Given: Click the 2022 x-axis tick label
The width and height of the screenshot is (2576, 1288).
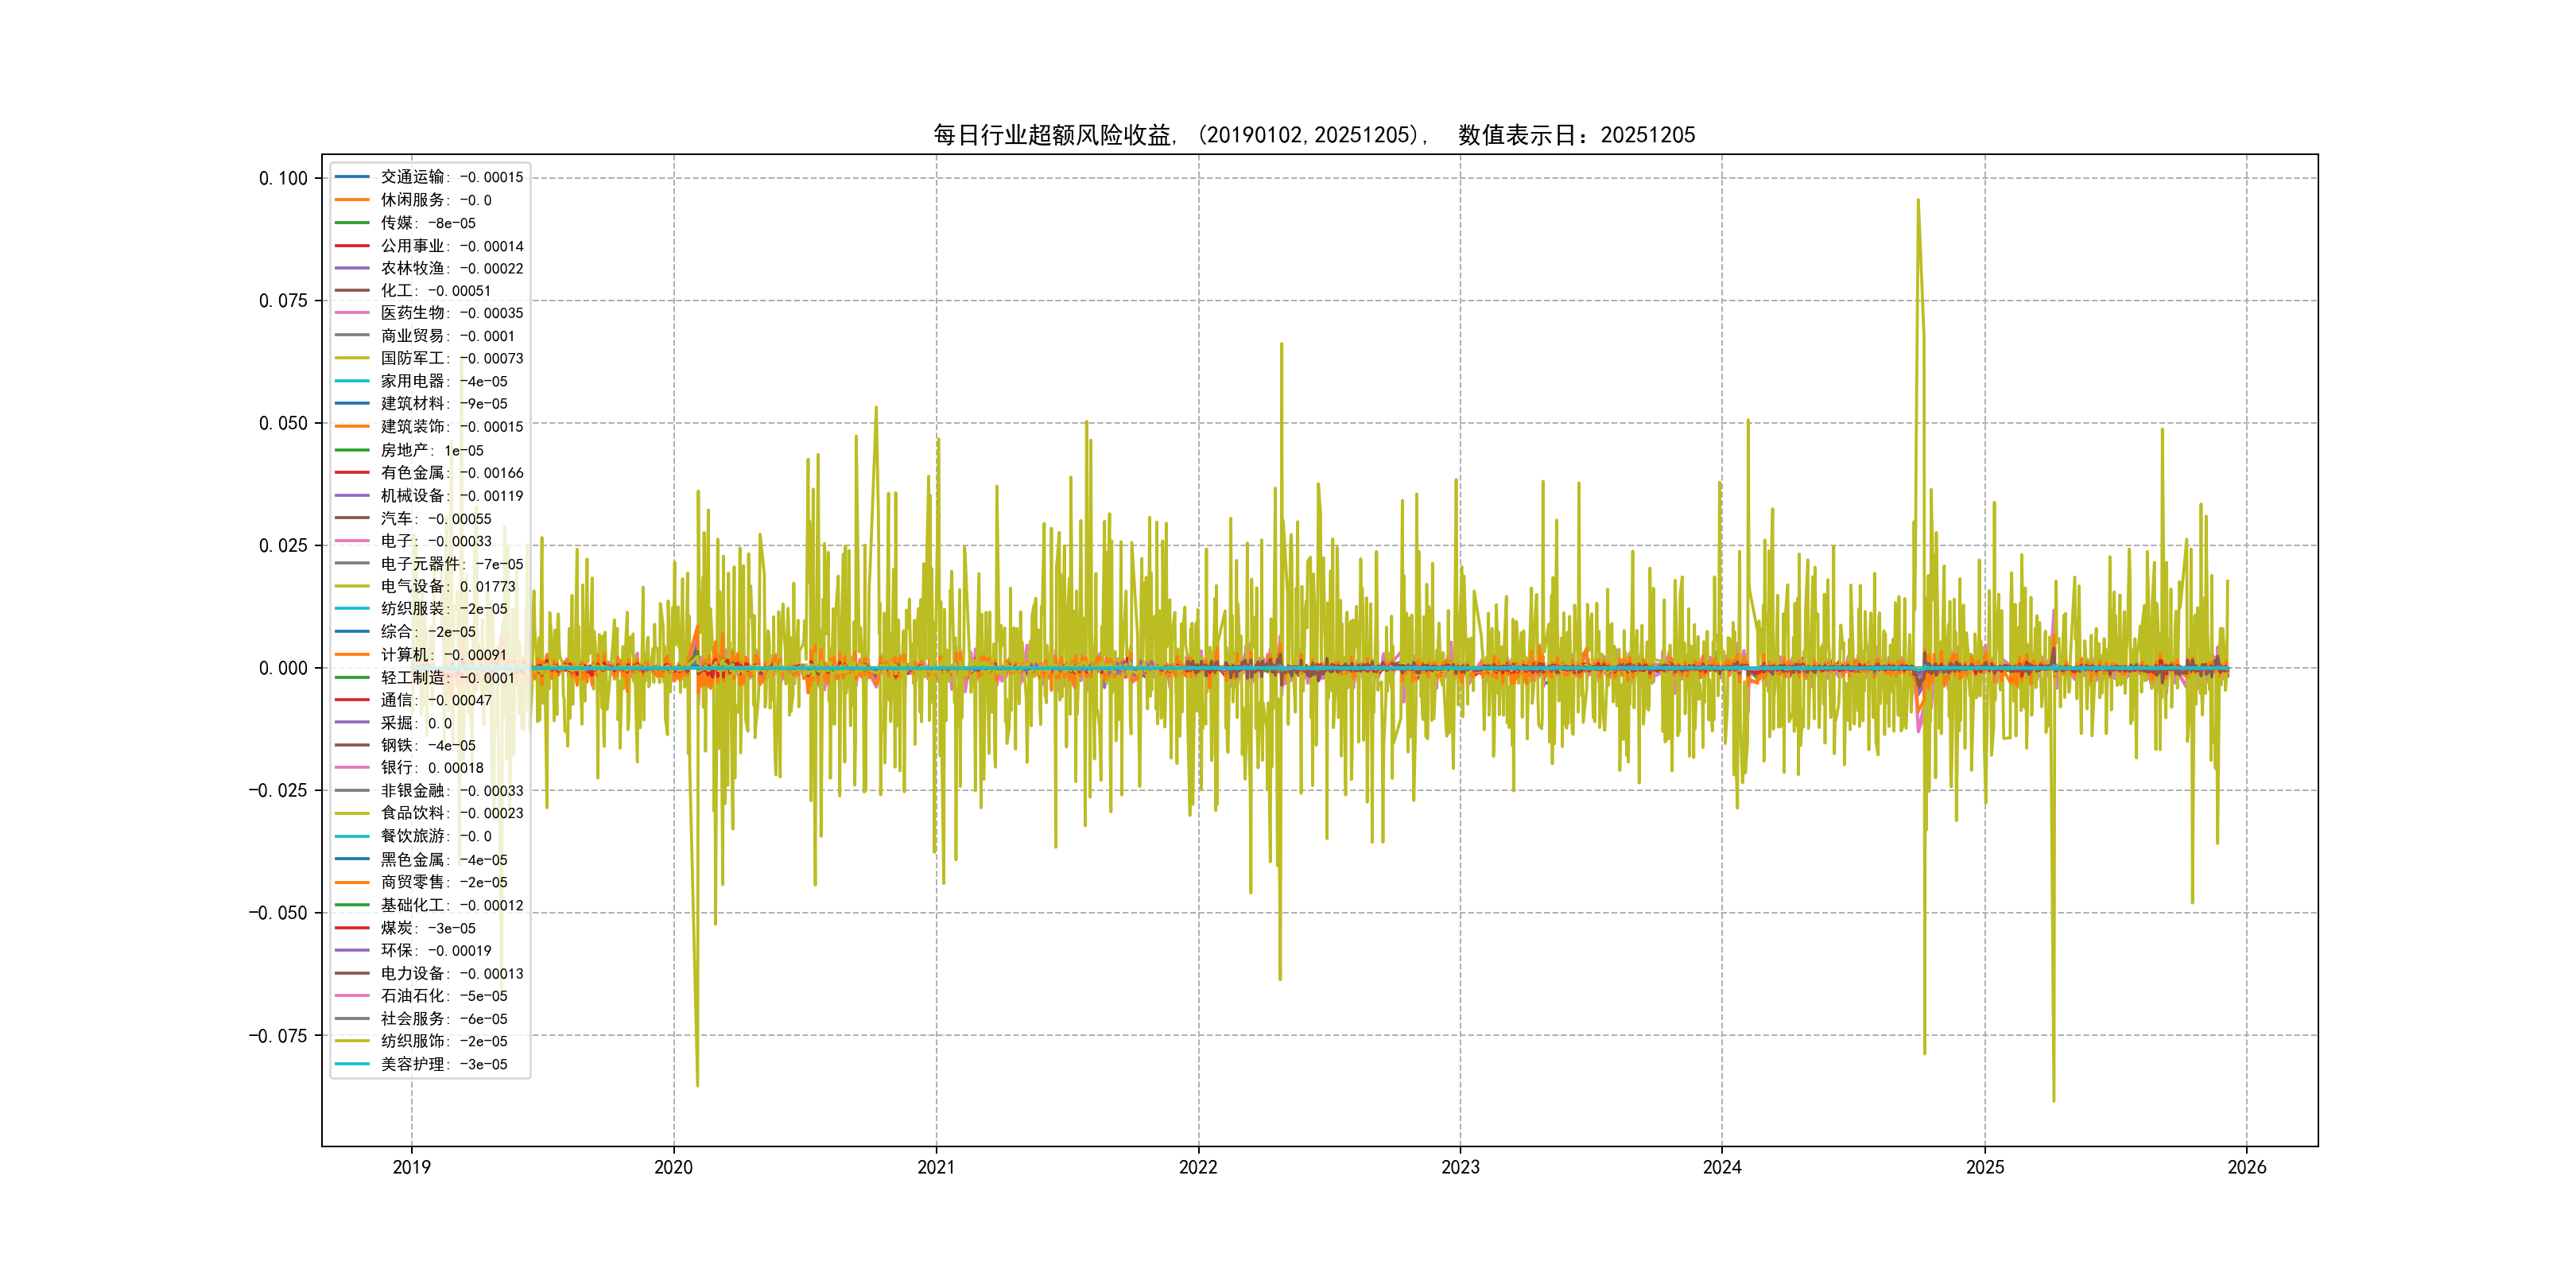Looking at the screenshot, I should [x=1198, y=1167].
